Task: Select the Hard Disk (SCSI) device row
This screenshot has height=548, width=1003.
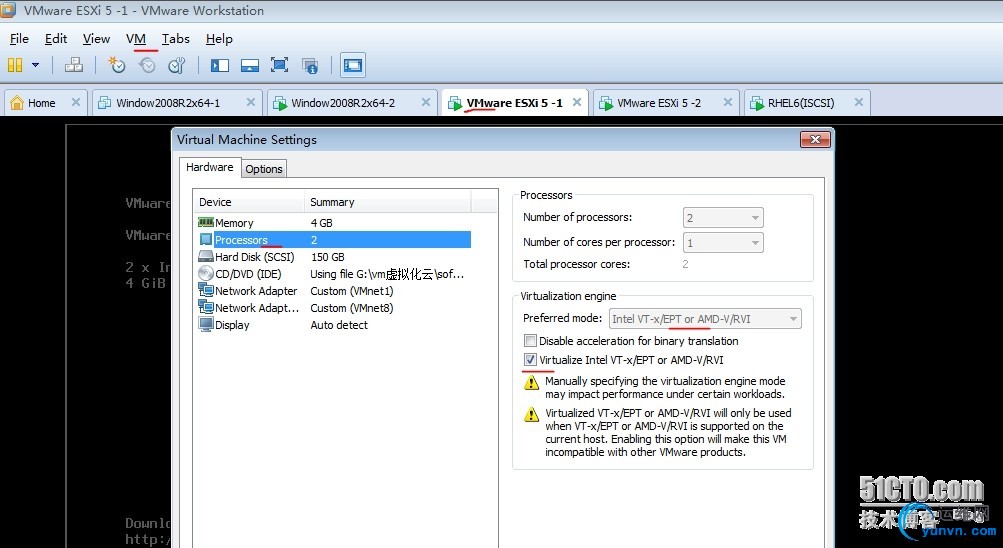Action: (x=333, y=256)
